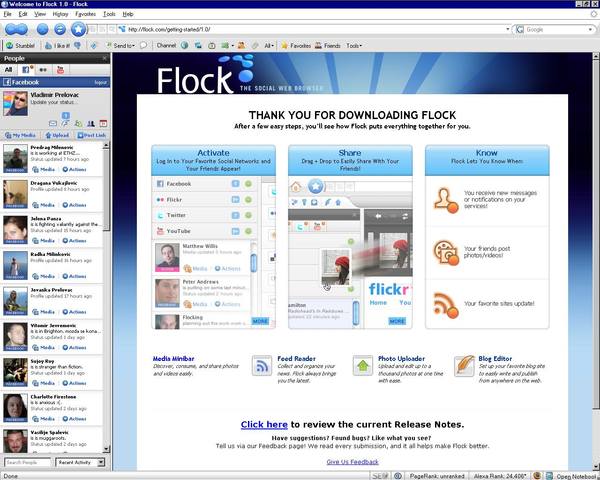Click the Facebook logout link
600x480 pixels.
[x=101, y=82]
